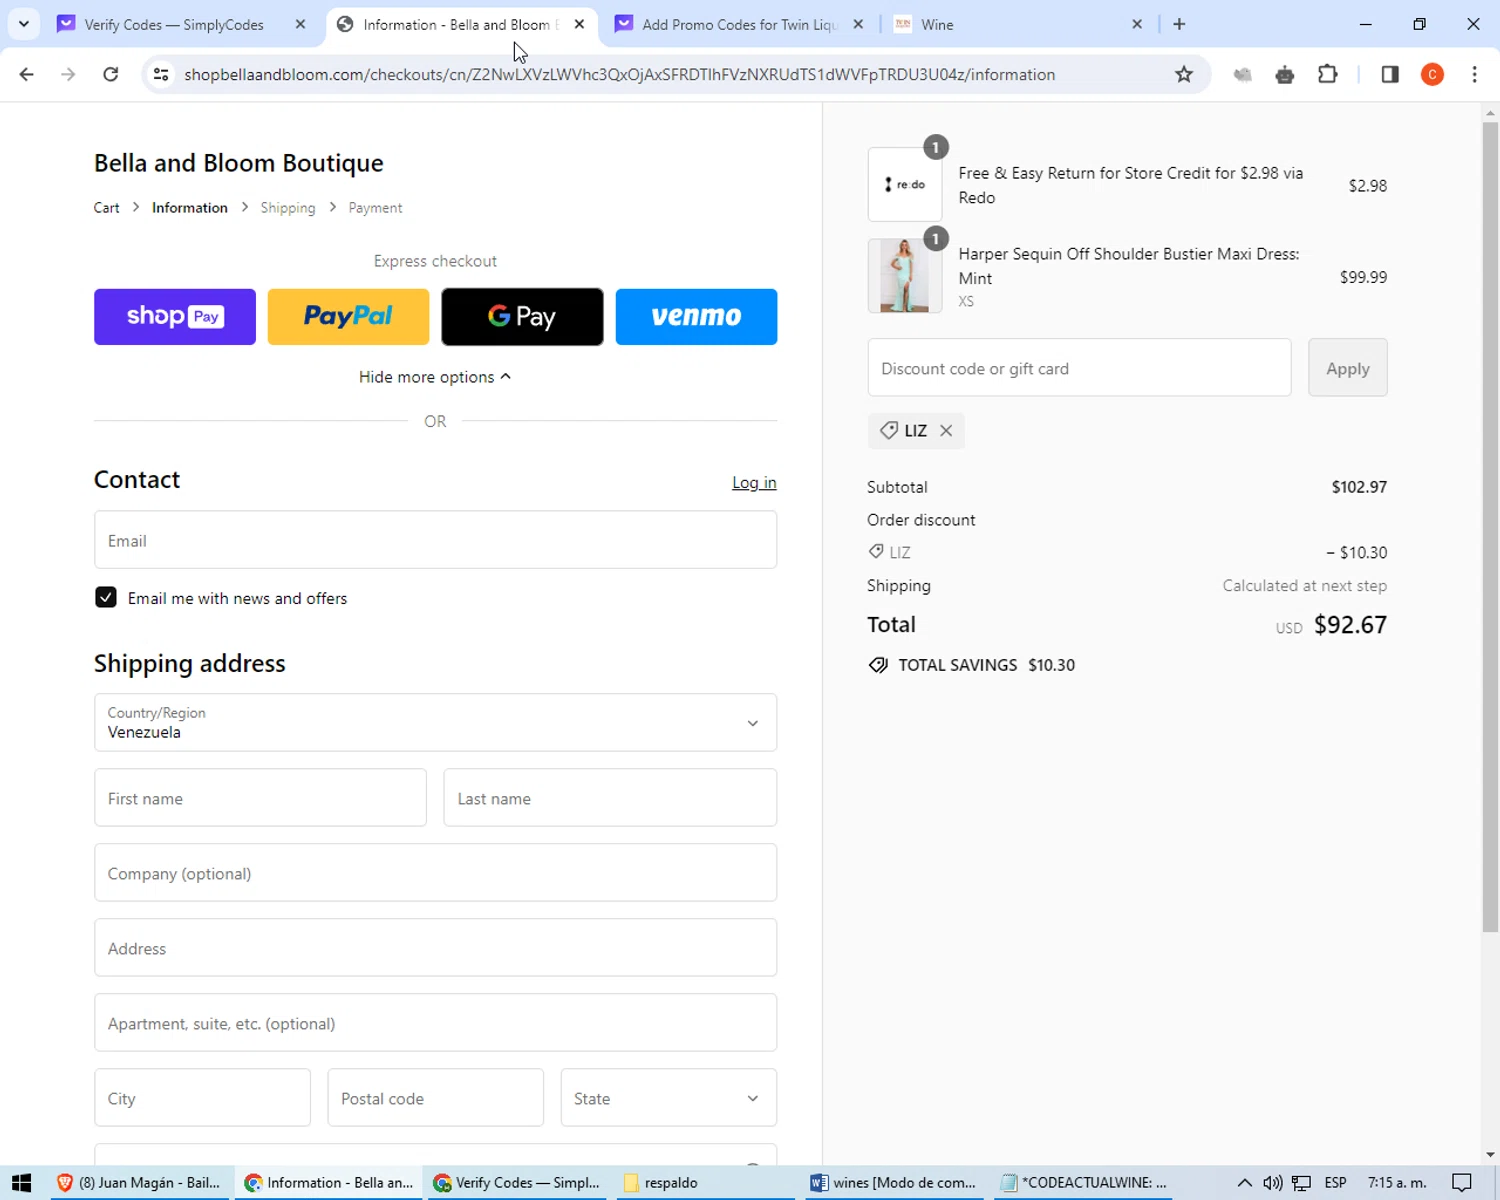
Task: Click the taskbar clock showing 7:15 a. m.
Action: tap(1397, 1182)
